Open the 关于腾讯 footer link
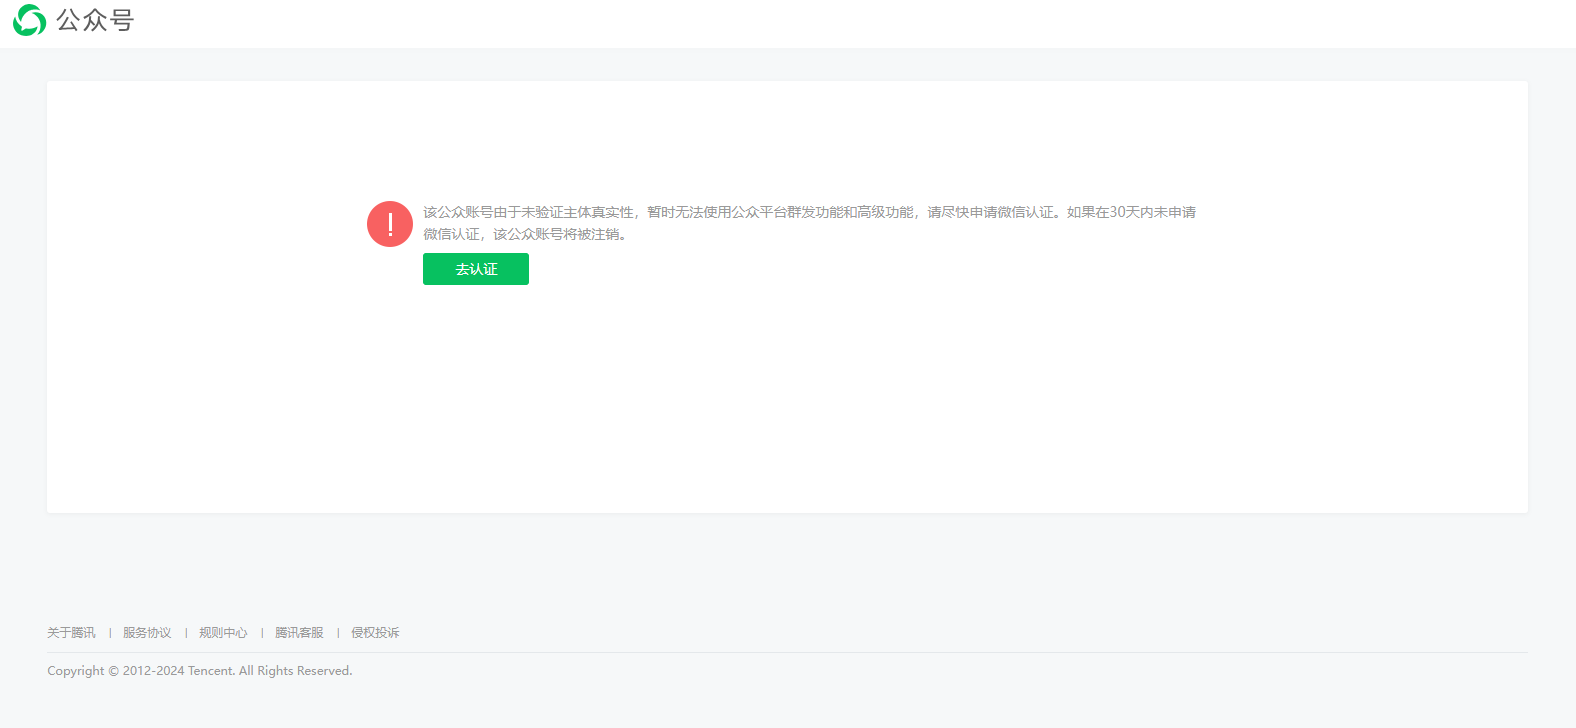The image size is (1576, 728). pyautogui.click(x=71, y=633)
